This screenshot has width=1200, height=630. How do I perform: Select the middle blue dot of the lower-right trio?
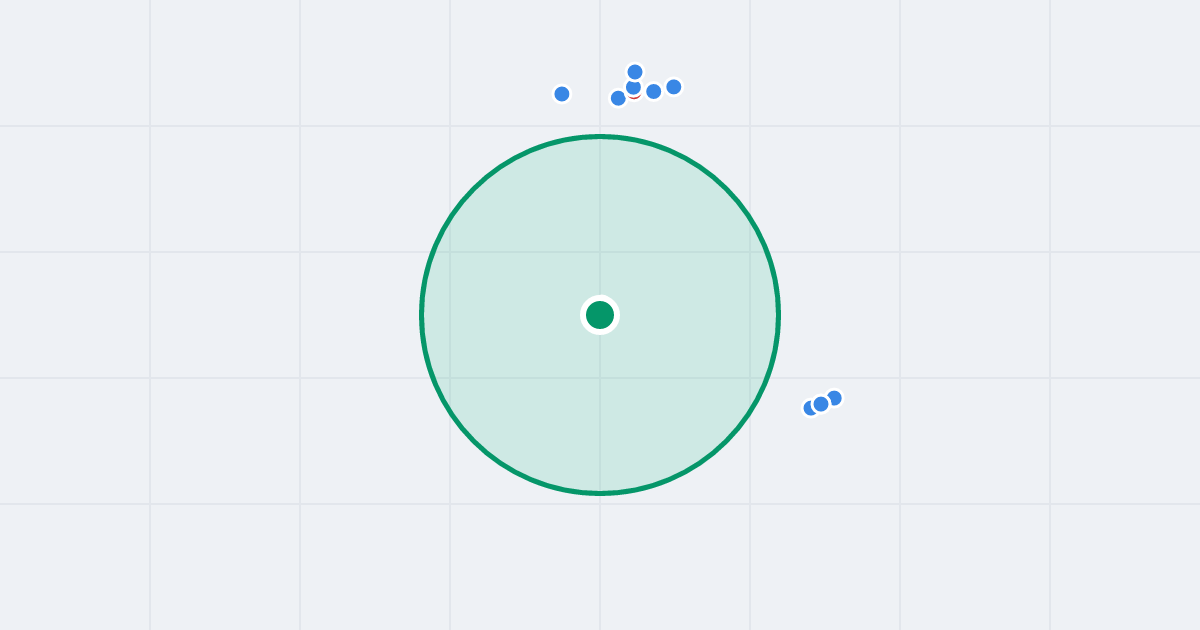(x=821, y=404)
